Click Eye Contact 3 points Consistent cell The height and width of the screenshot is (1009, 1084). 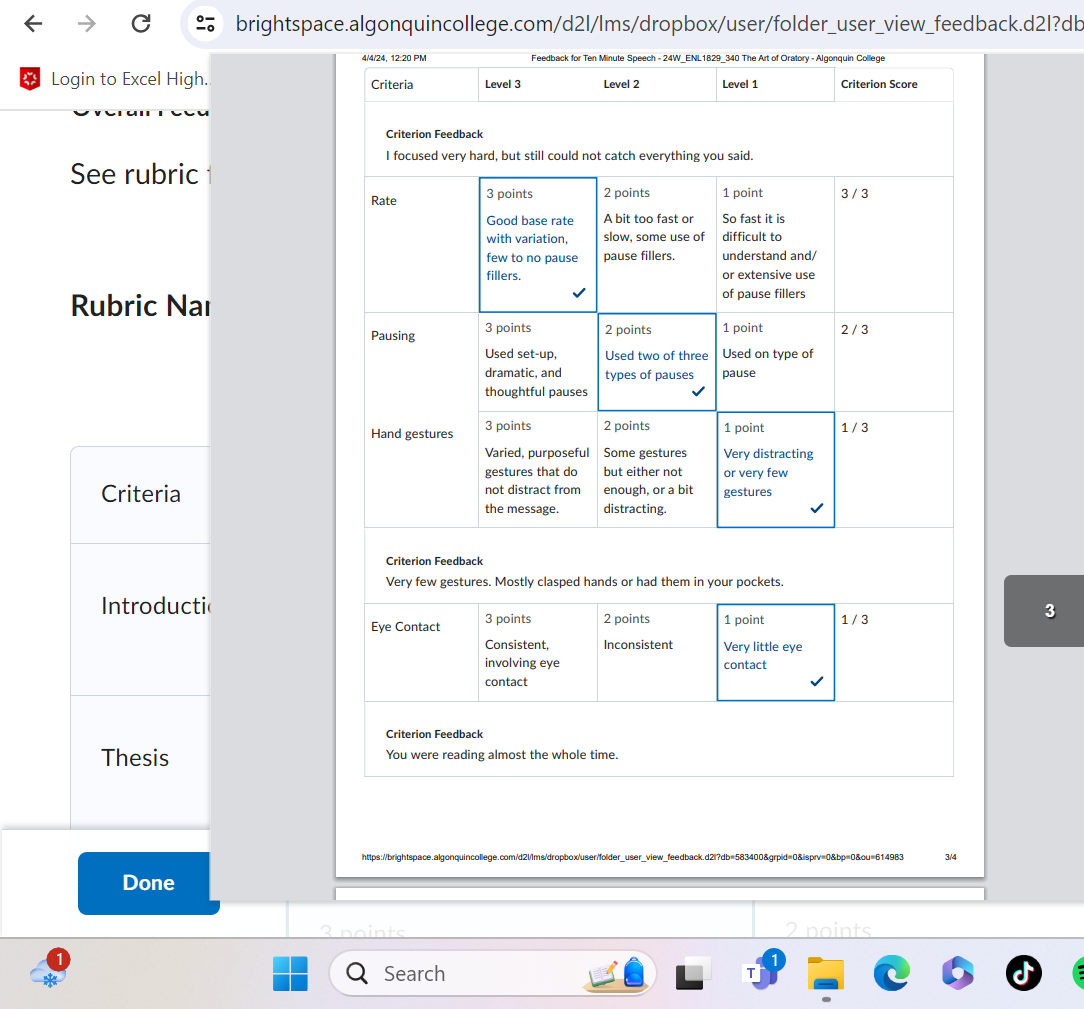point(537,652)
